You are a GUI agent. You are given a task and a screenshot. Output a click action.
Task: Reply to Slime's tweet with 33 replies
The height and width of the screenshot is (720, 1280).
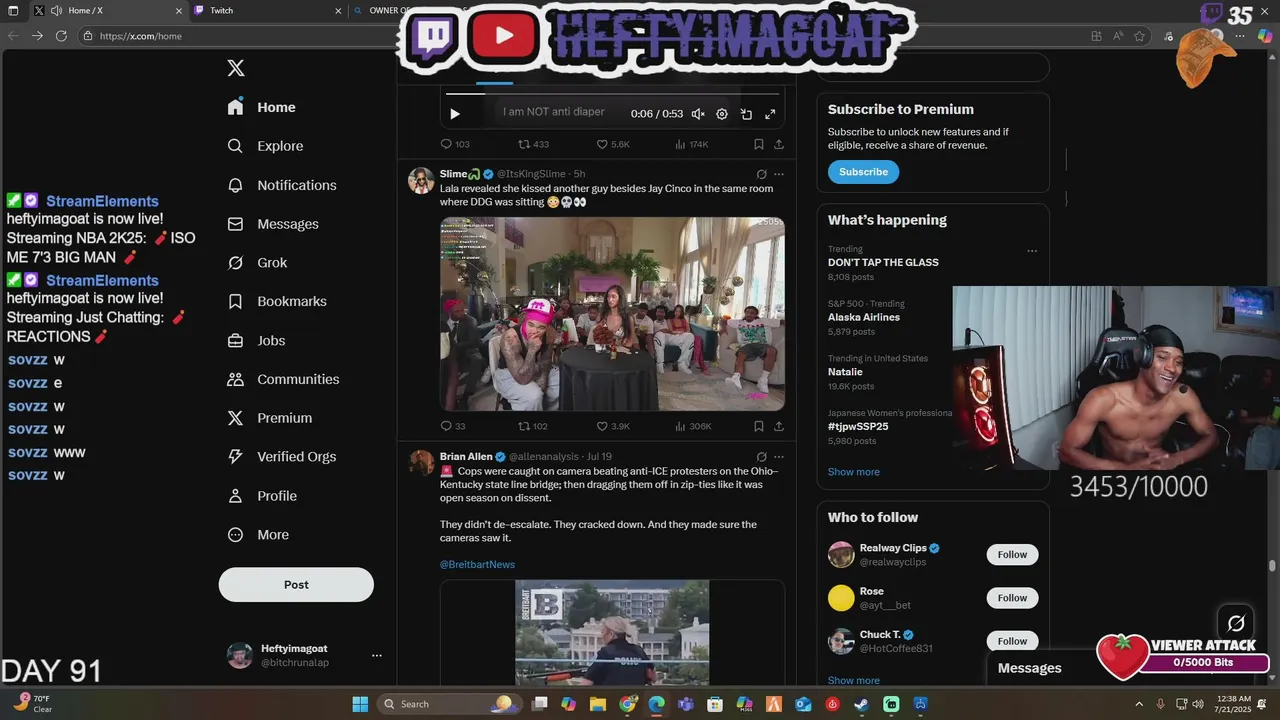point(453,426)
